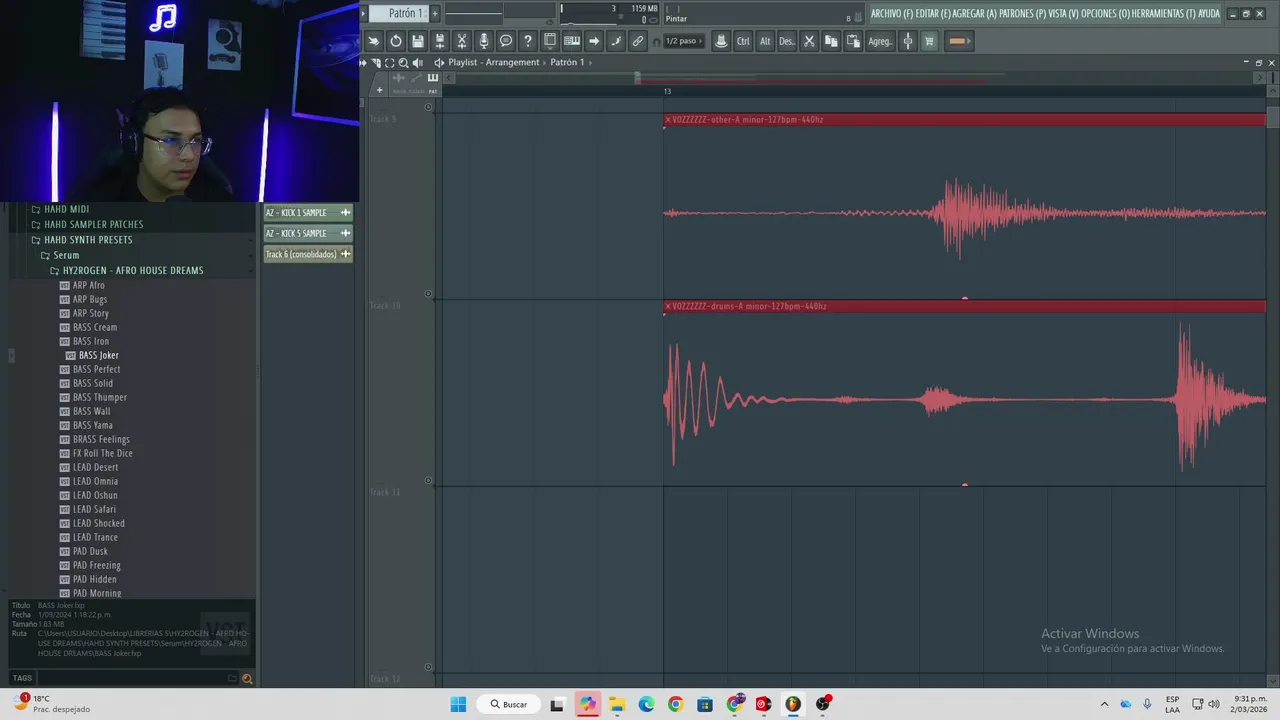Click the undo history circular arrow icon
The image size is (1280, 720).
(396, 41)
